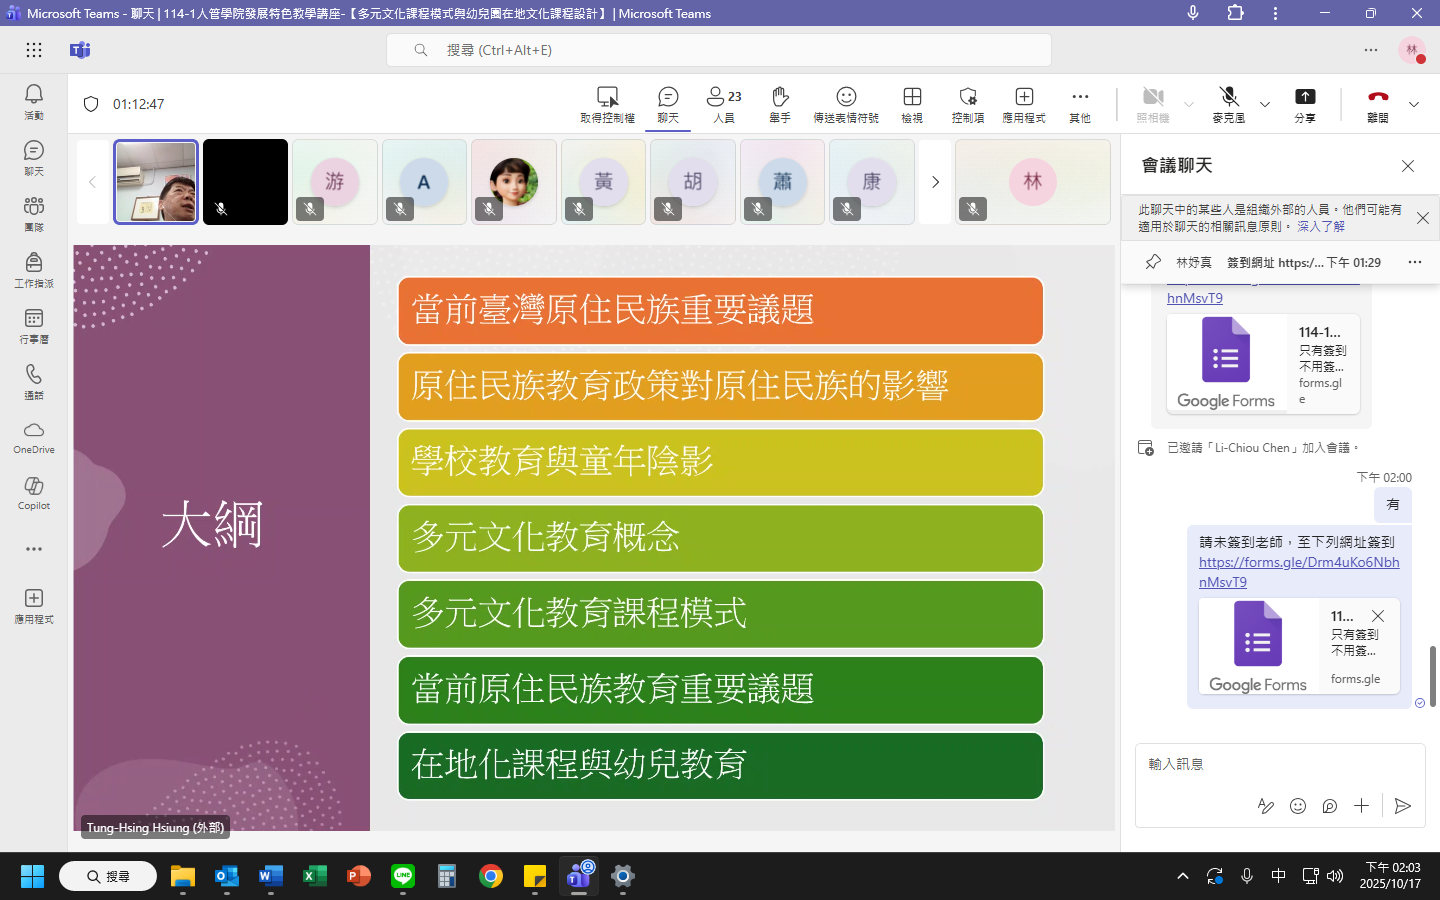Click the Learn more (深入了解) link

tap(1321, 227)
